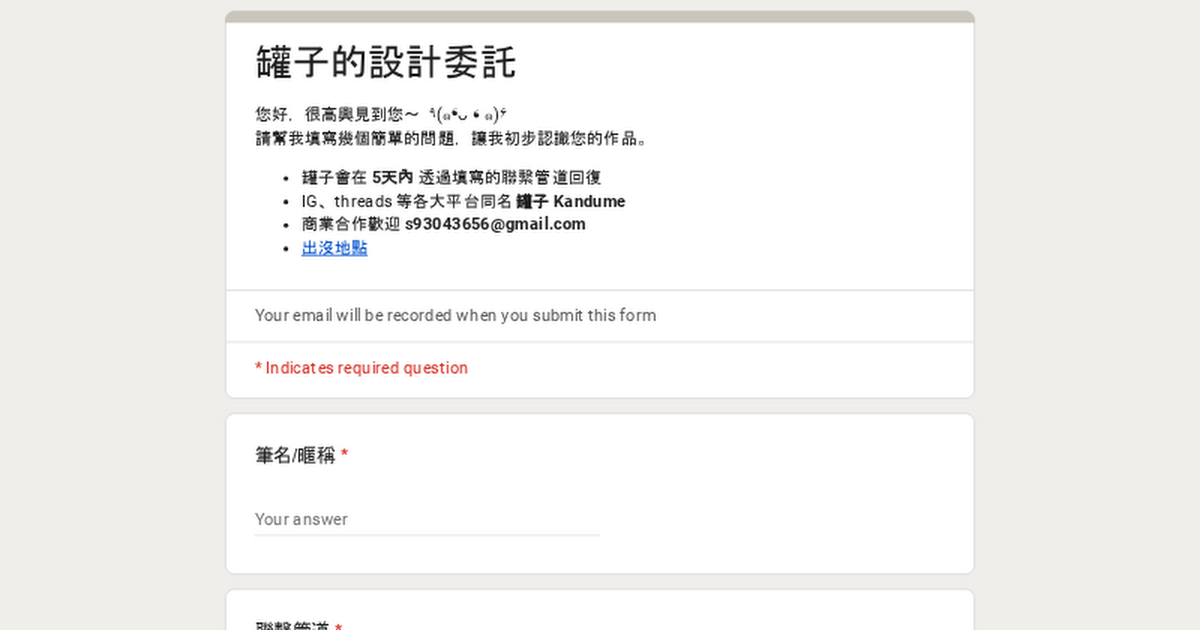Click the 商業合作歡迎 text
The width and height of the screenshot is (1200, 630).
[x=351, y=224]
